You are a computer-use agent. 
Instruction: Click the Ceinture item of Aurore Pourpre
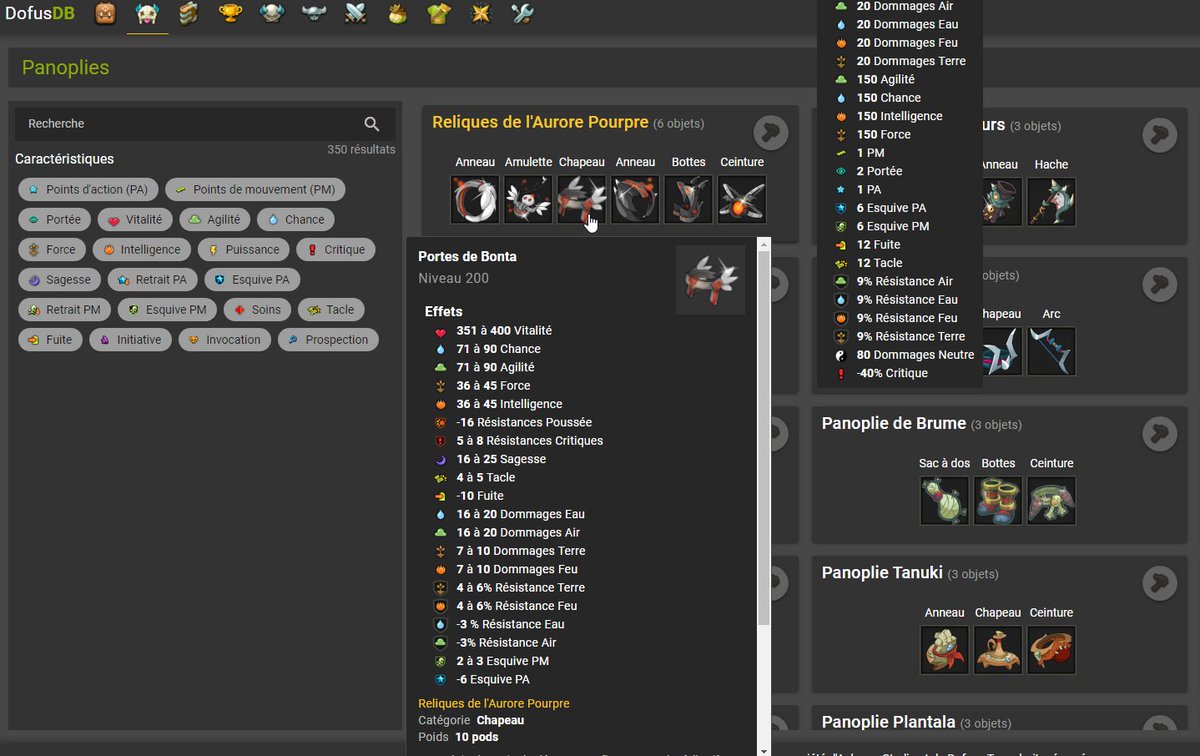[x=742, y=200]
